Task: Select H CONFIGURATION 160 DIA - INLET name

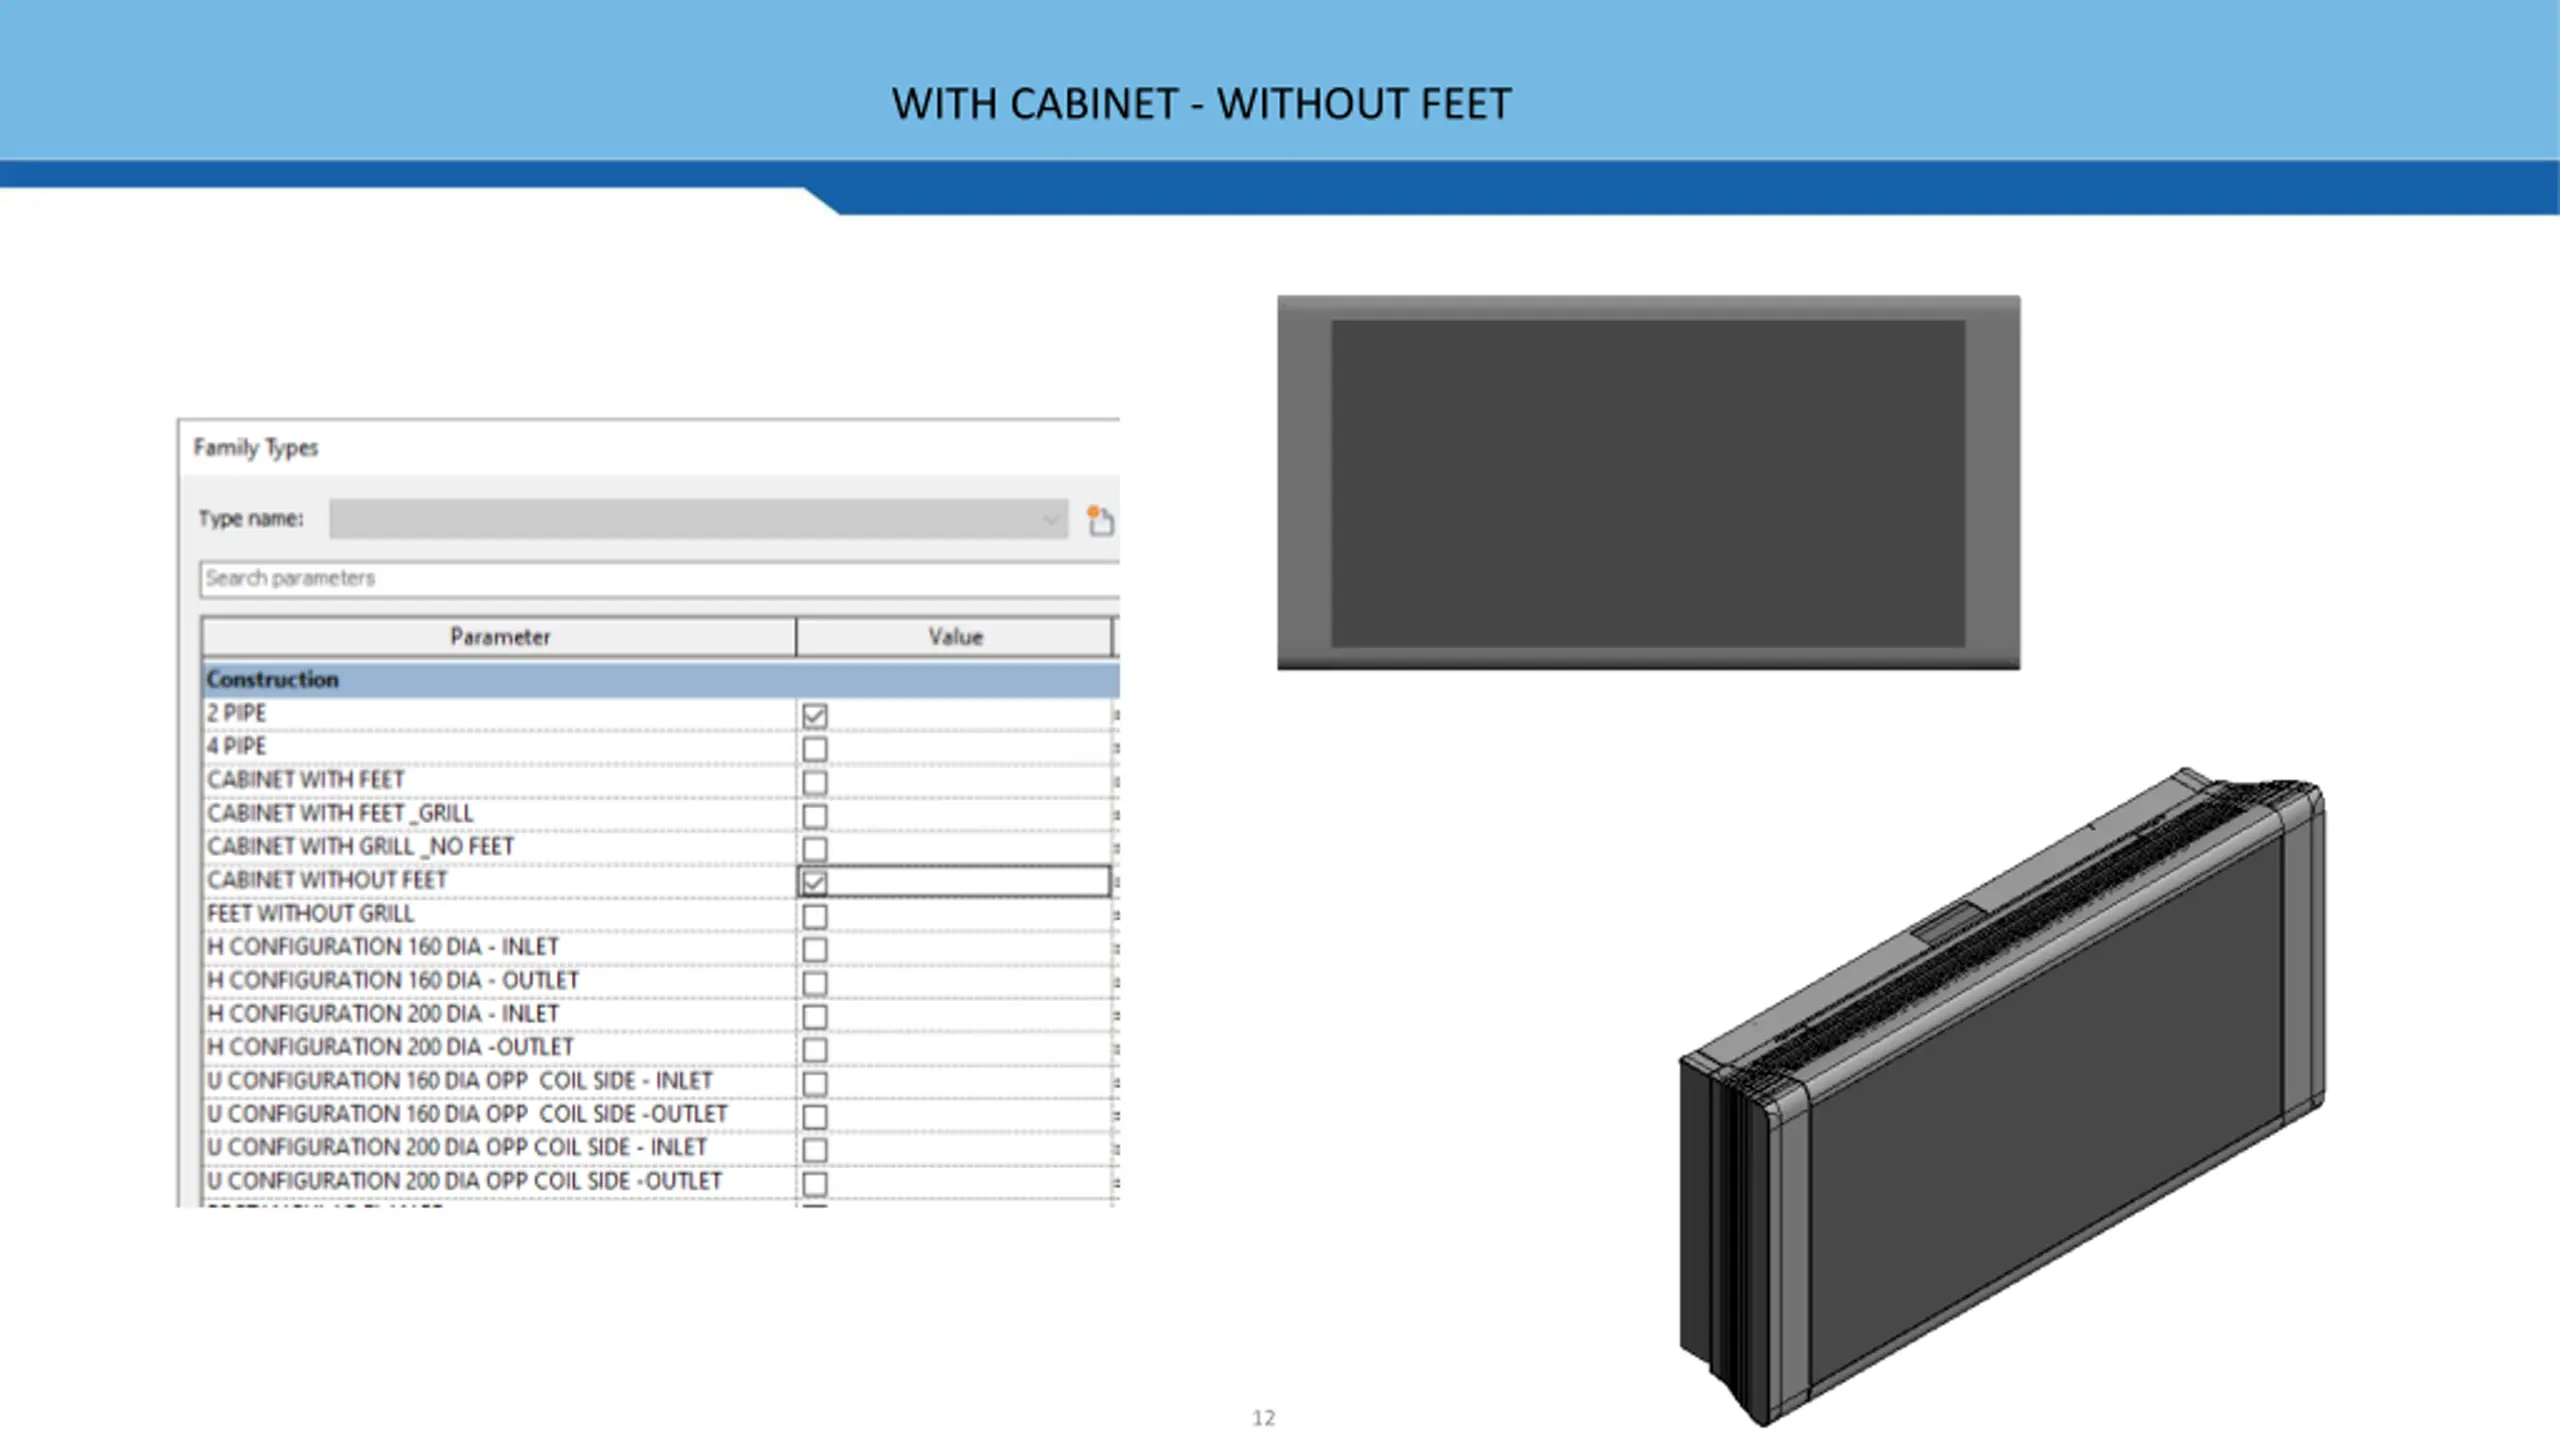Action: tap(382, 946)
